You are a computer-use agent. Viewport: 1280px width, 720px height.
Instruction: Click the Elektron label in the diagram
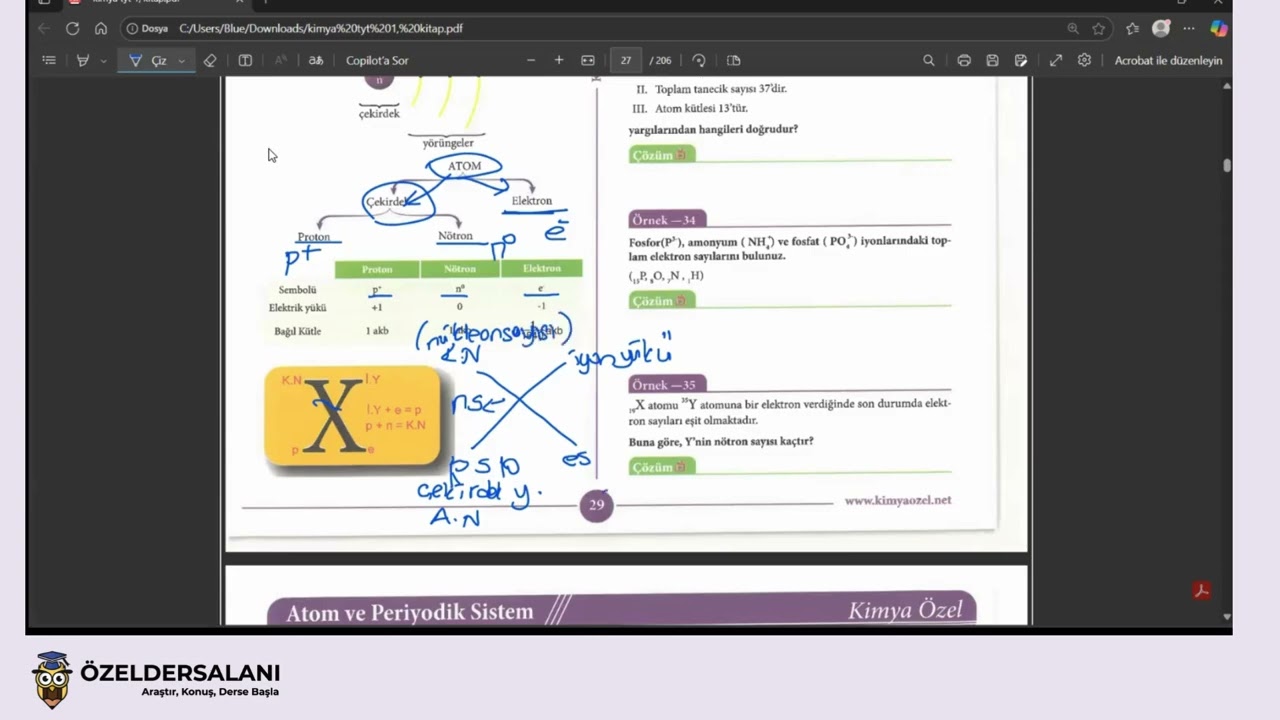(x=531, y=201)
